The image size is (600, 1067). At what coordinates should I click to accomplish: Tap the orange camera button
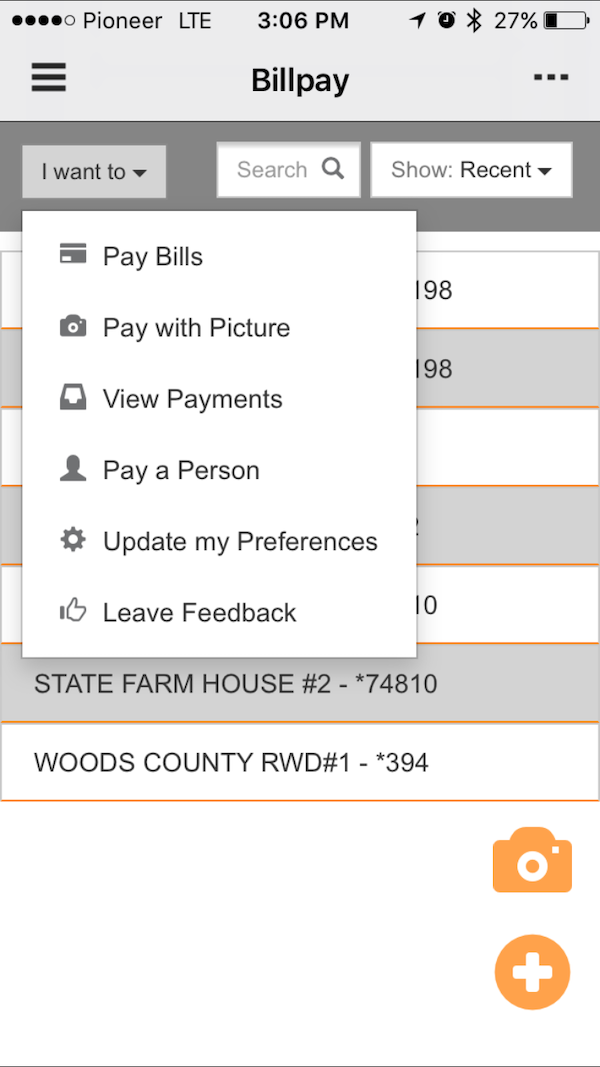[x=532, y=860]
